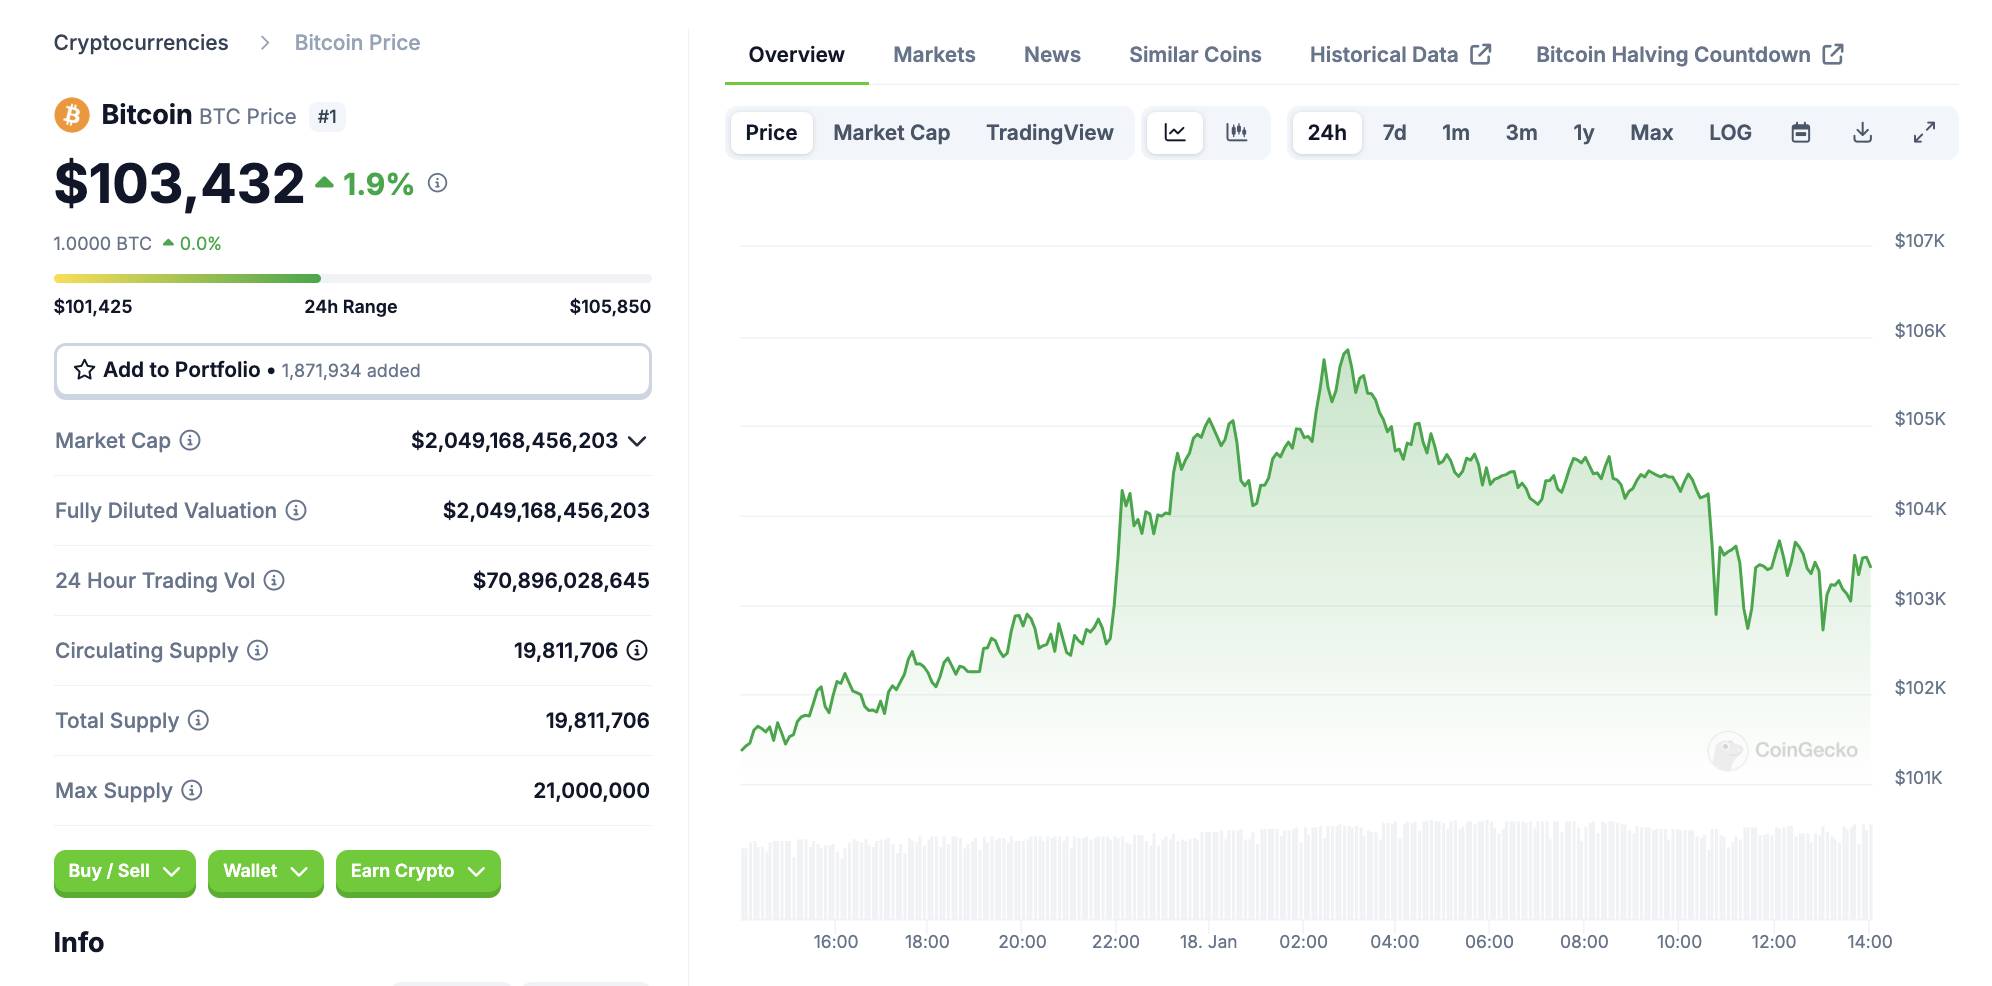
Task: Toggle LOG scale on chart
Action: [x=1730, y=132]
